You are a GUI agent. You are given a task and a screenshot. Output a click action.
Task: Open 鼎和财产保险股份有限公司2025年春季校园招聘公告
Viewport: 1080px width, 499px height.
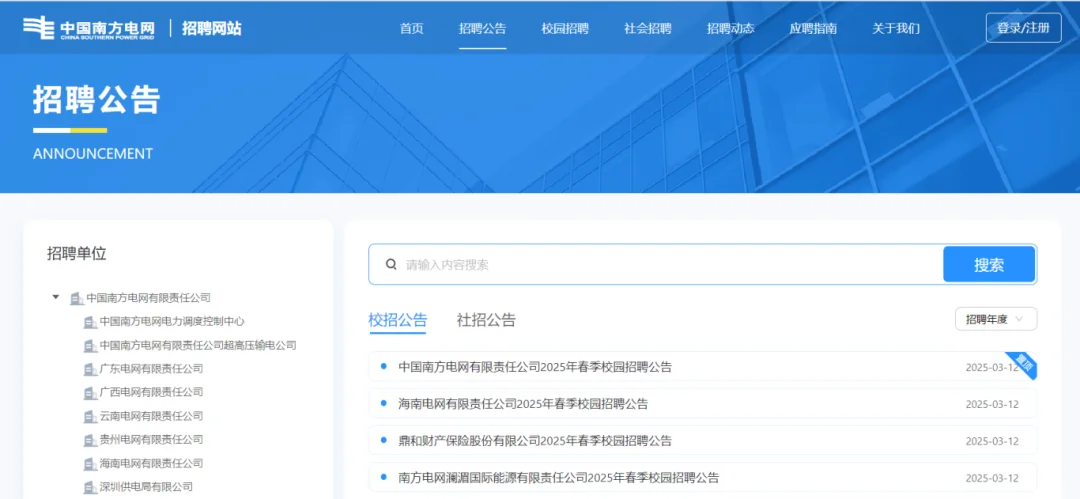(x=535, y=441)
